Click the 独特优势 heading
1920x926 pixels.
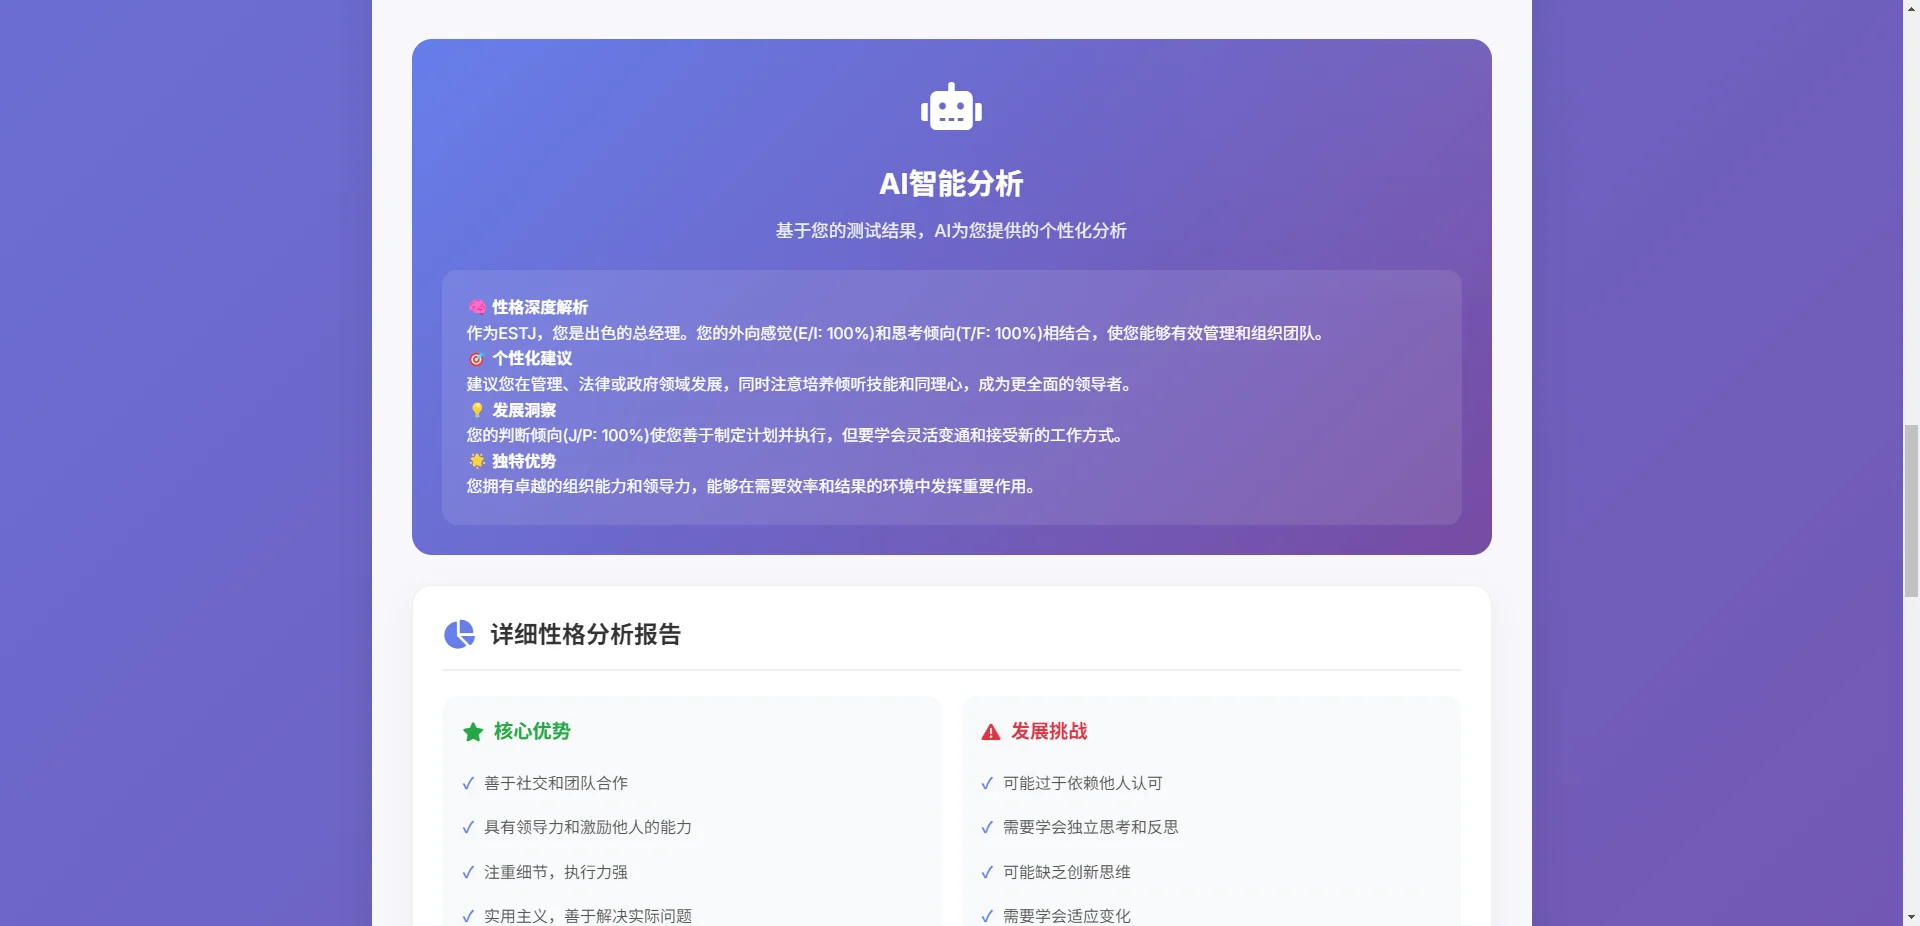(524, 461)
